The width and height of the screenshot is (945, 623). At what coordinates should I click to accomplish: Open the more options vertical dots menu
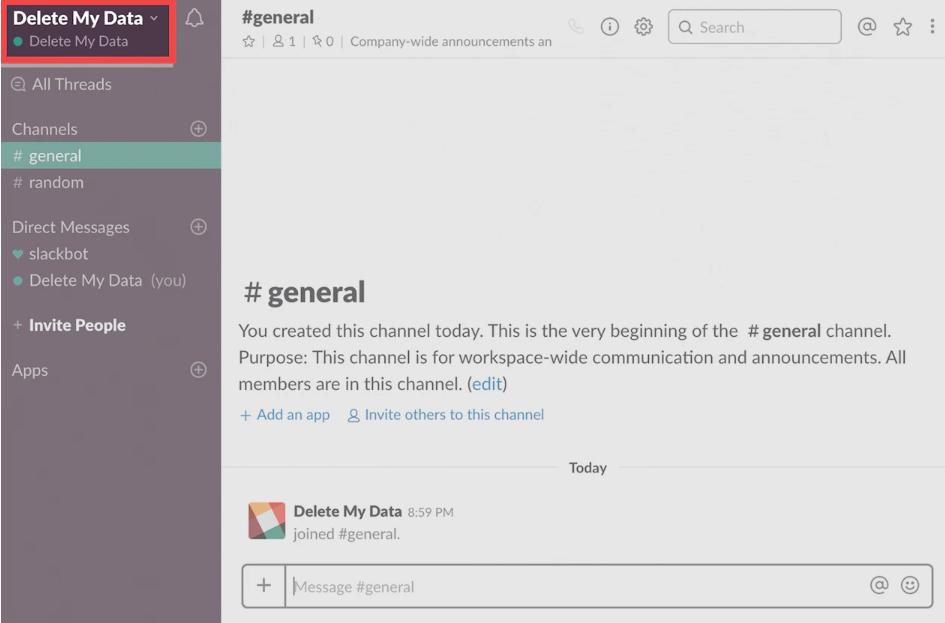tap(932, 26)
